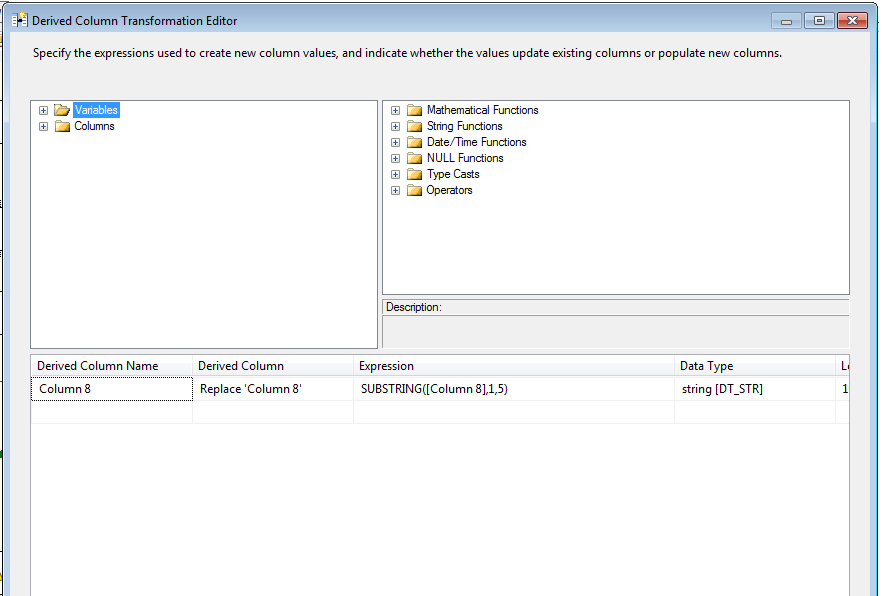Edit the Derived Column Name cell 'Column 8'
This screenshot has height=596, width=882.
[x=111, y=389]
